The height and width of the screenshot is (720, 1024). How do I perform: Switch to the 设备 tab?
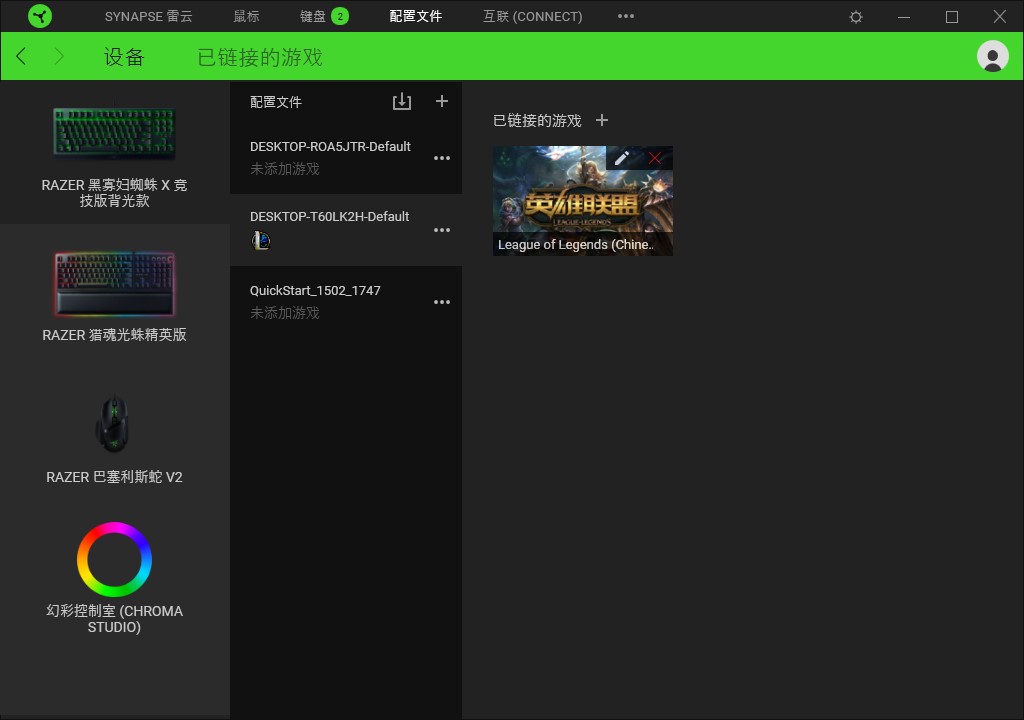pyautogui.click(x=124, y=57)
